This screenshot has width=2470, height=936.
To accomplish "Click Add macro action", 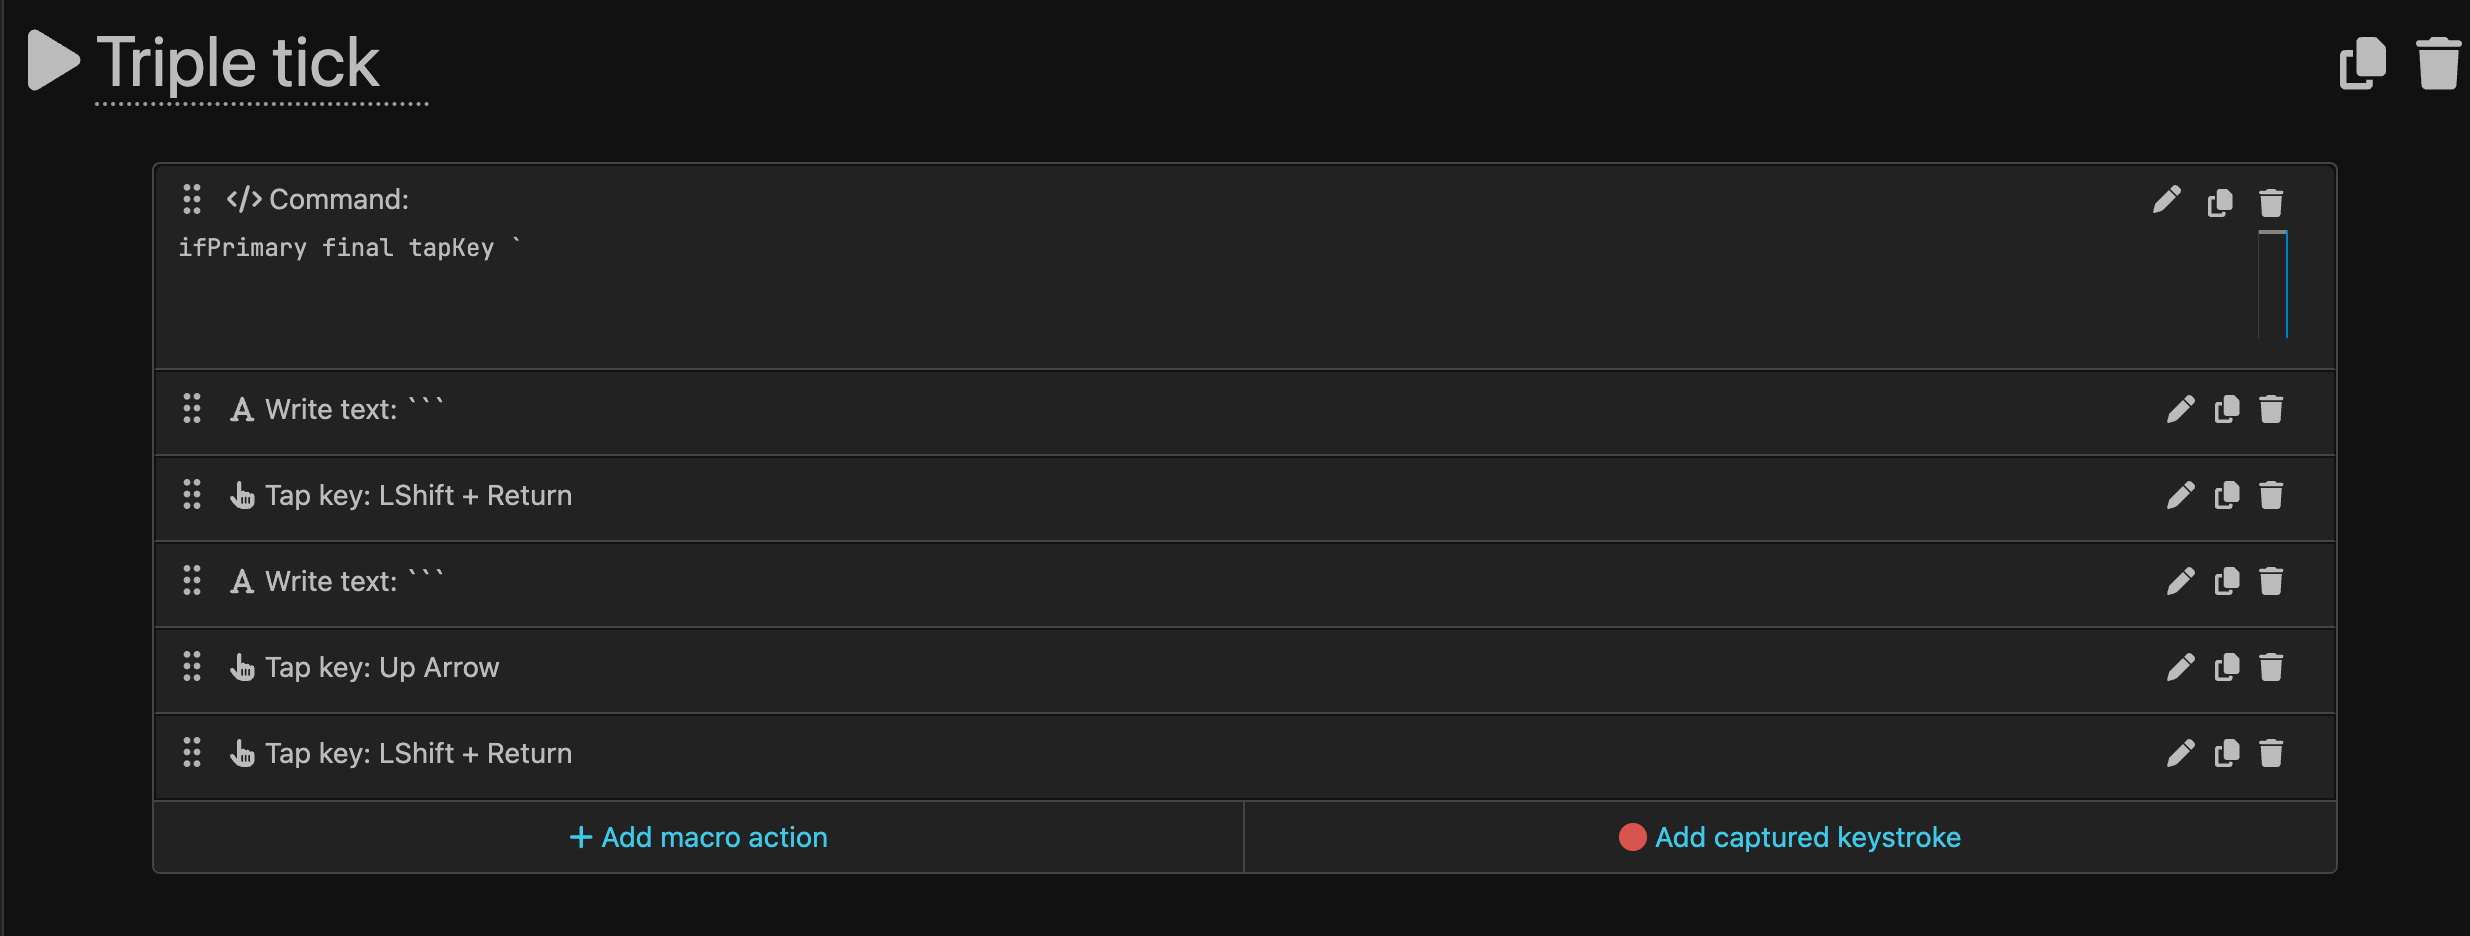I will [x=698, y=838].
